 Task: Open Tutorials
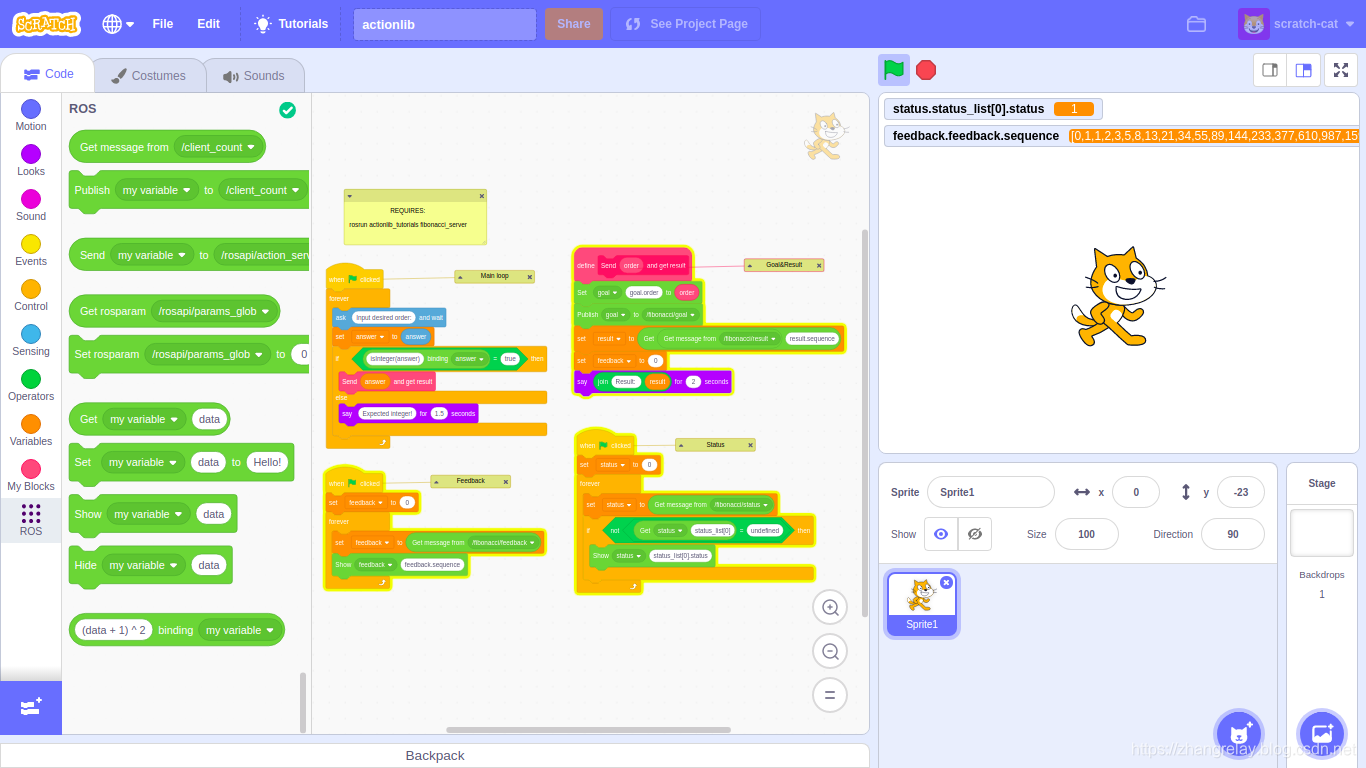coord(291,24)
